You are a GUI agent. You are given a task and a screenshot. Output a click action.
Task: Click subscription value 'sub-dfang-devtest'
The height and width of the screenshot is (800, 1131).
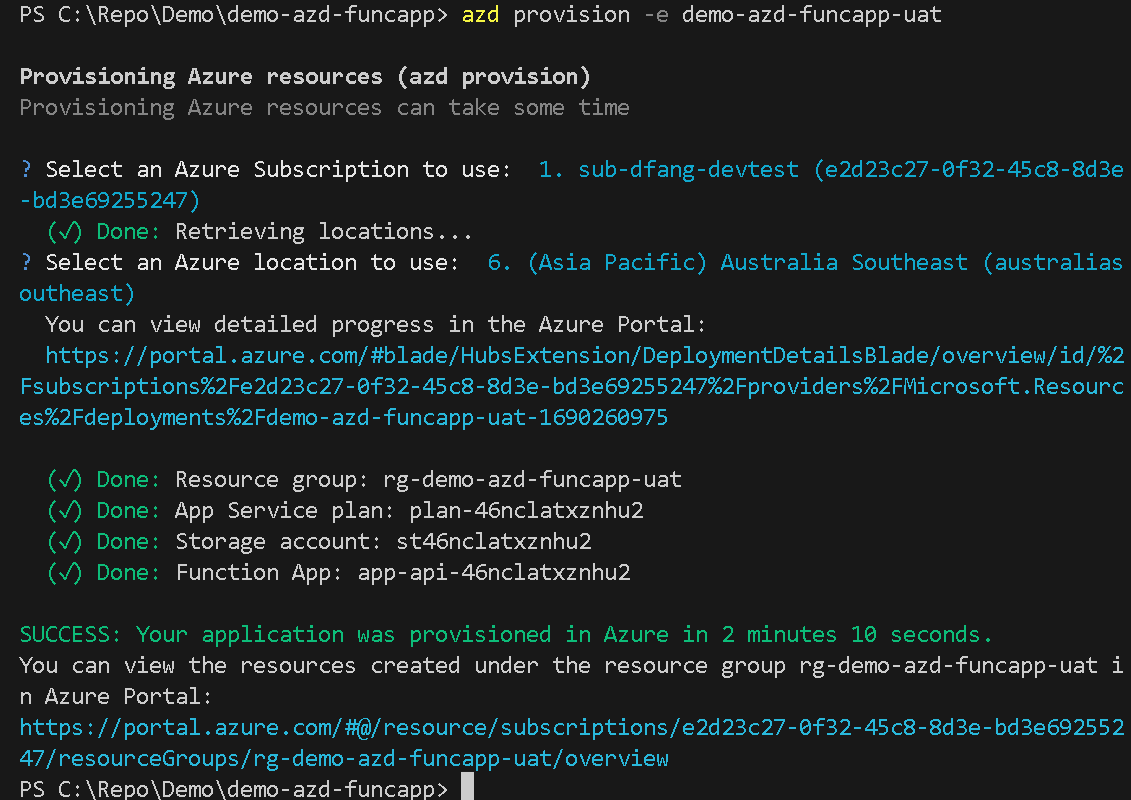point(688,170)
